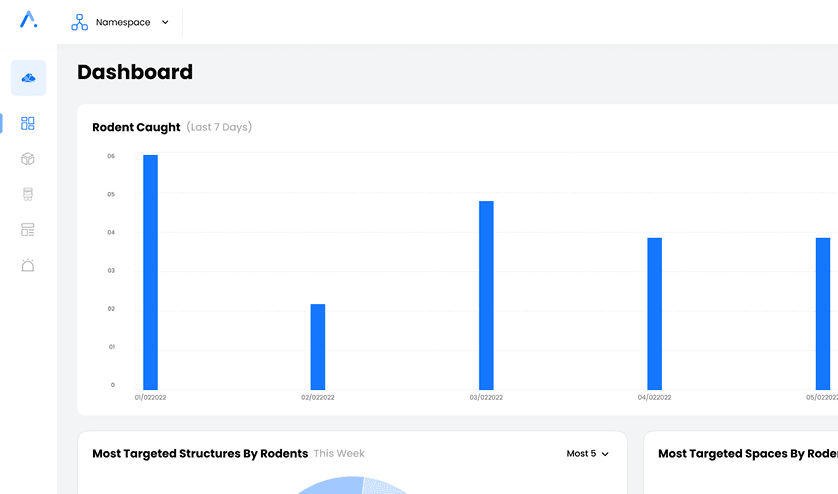Image resolution: width=838 pixels, height=494 pixels.
Task: Open the Most 5 dropdown
Action: tap(587, 454)
